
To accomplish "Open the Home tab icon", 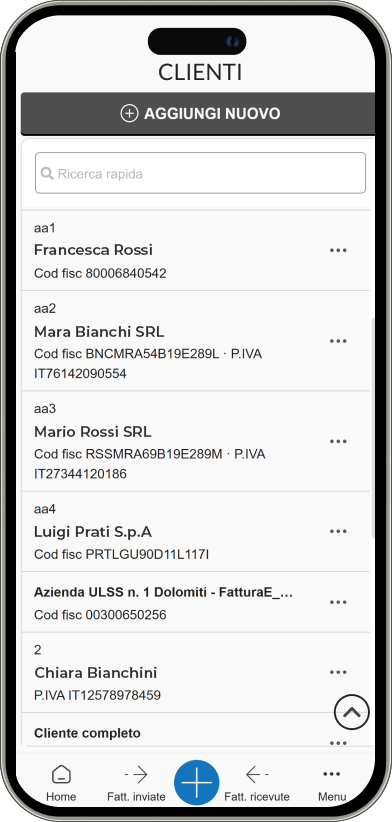I will tap(61, 774).
